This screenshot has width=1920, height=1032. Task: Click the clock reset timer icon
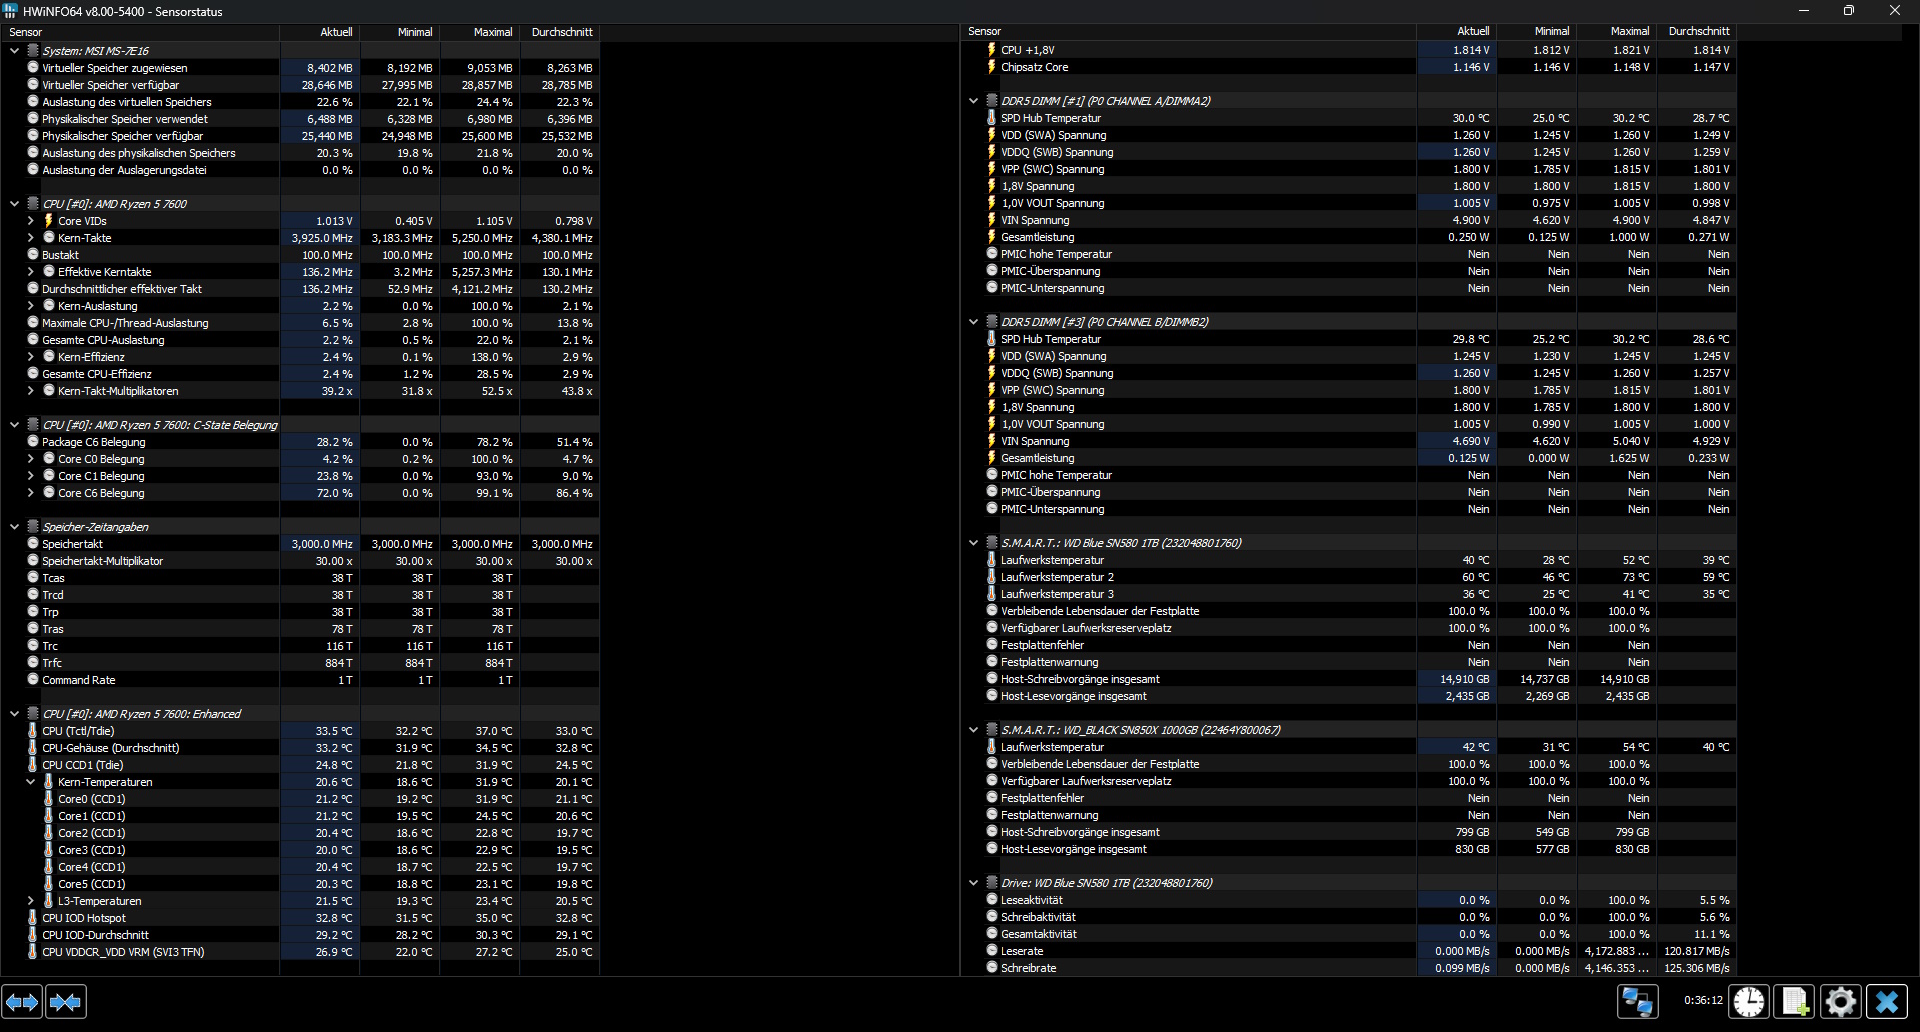(x=1749, y=1001)
